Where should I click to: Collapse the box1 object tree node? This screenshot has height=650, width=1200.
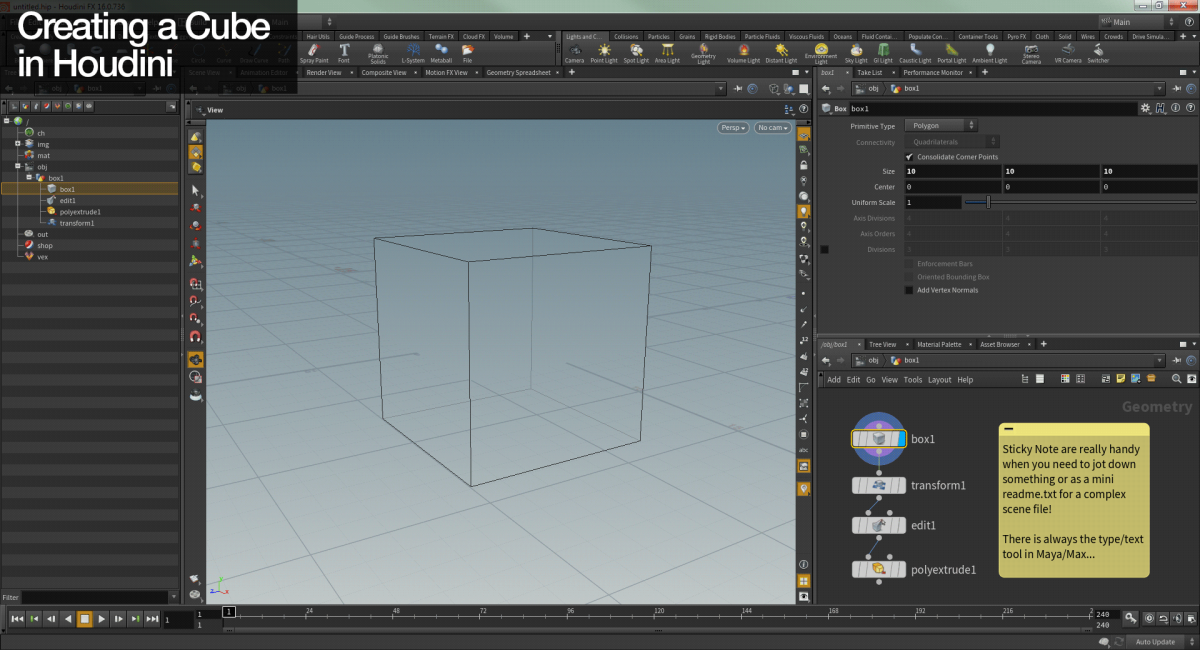pyautogui.click(x=29, y=178)
